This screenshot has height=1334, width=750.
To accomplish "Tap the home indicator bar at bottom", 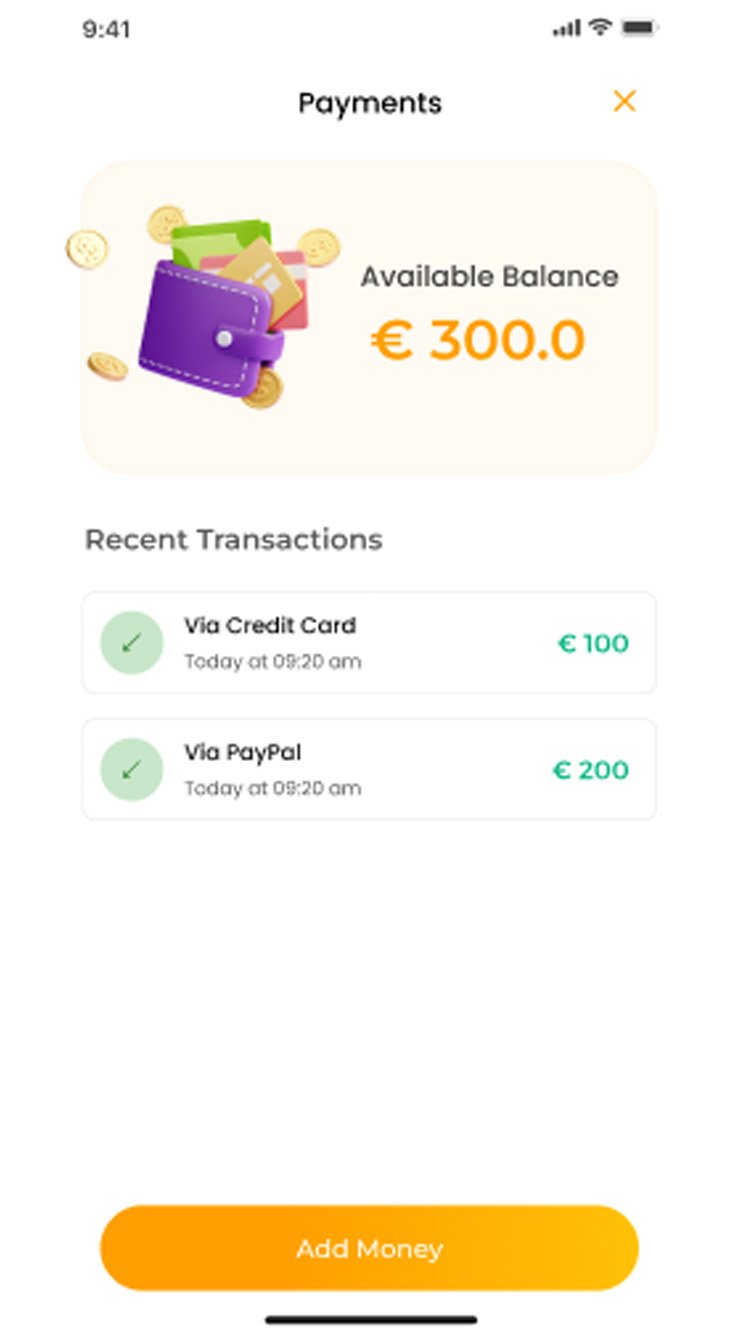I will [x=371, y=1320].
